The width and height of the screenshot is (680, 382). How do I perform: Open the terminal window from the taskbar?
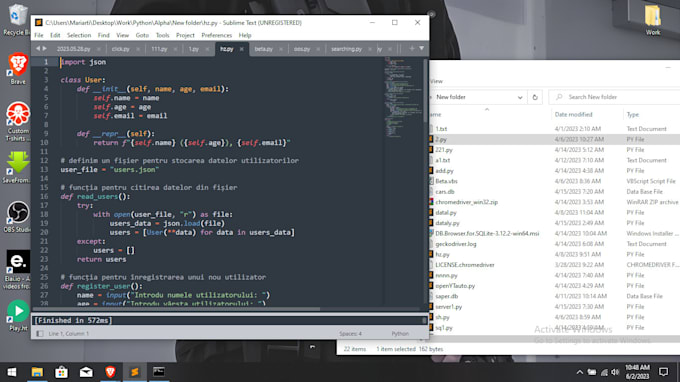point(159,372)
